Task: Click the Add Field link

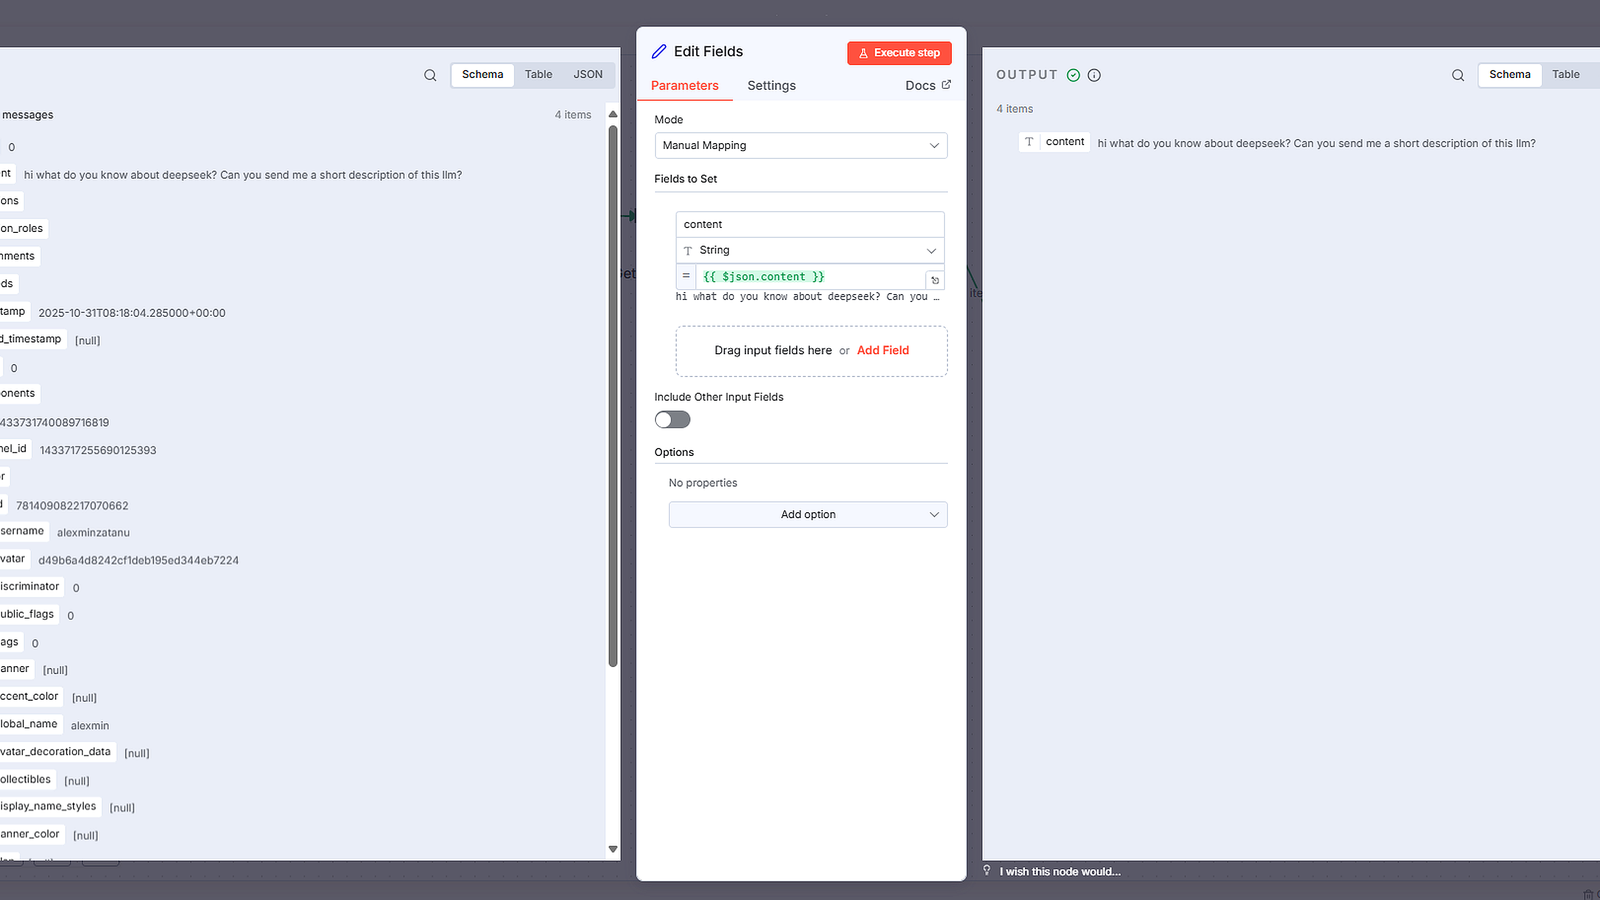Action: click(x=883, y=350)
